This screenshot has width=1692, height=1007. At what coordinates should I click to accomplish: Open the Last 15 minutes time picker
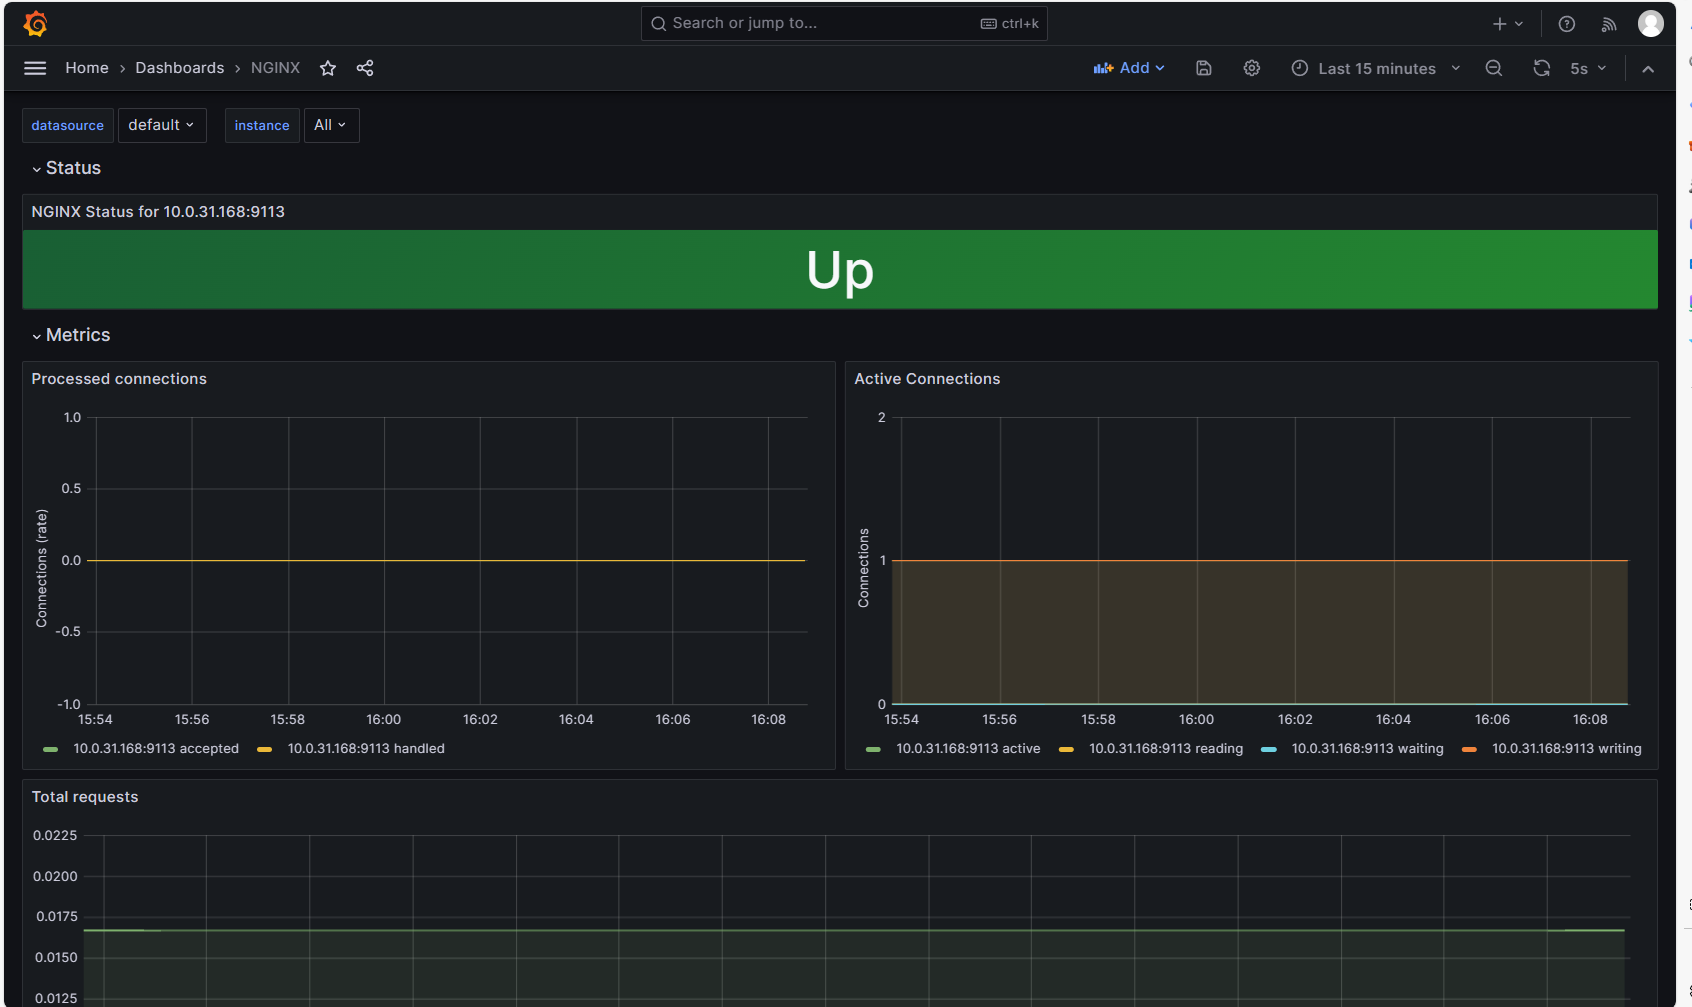1376,68
